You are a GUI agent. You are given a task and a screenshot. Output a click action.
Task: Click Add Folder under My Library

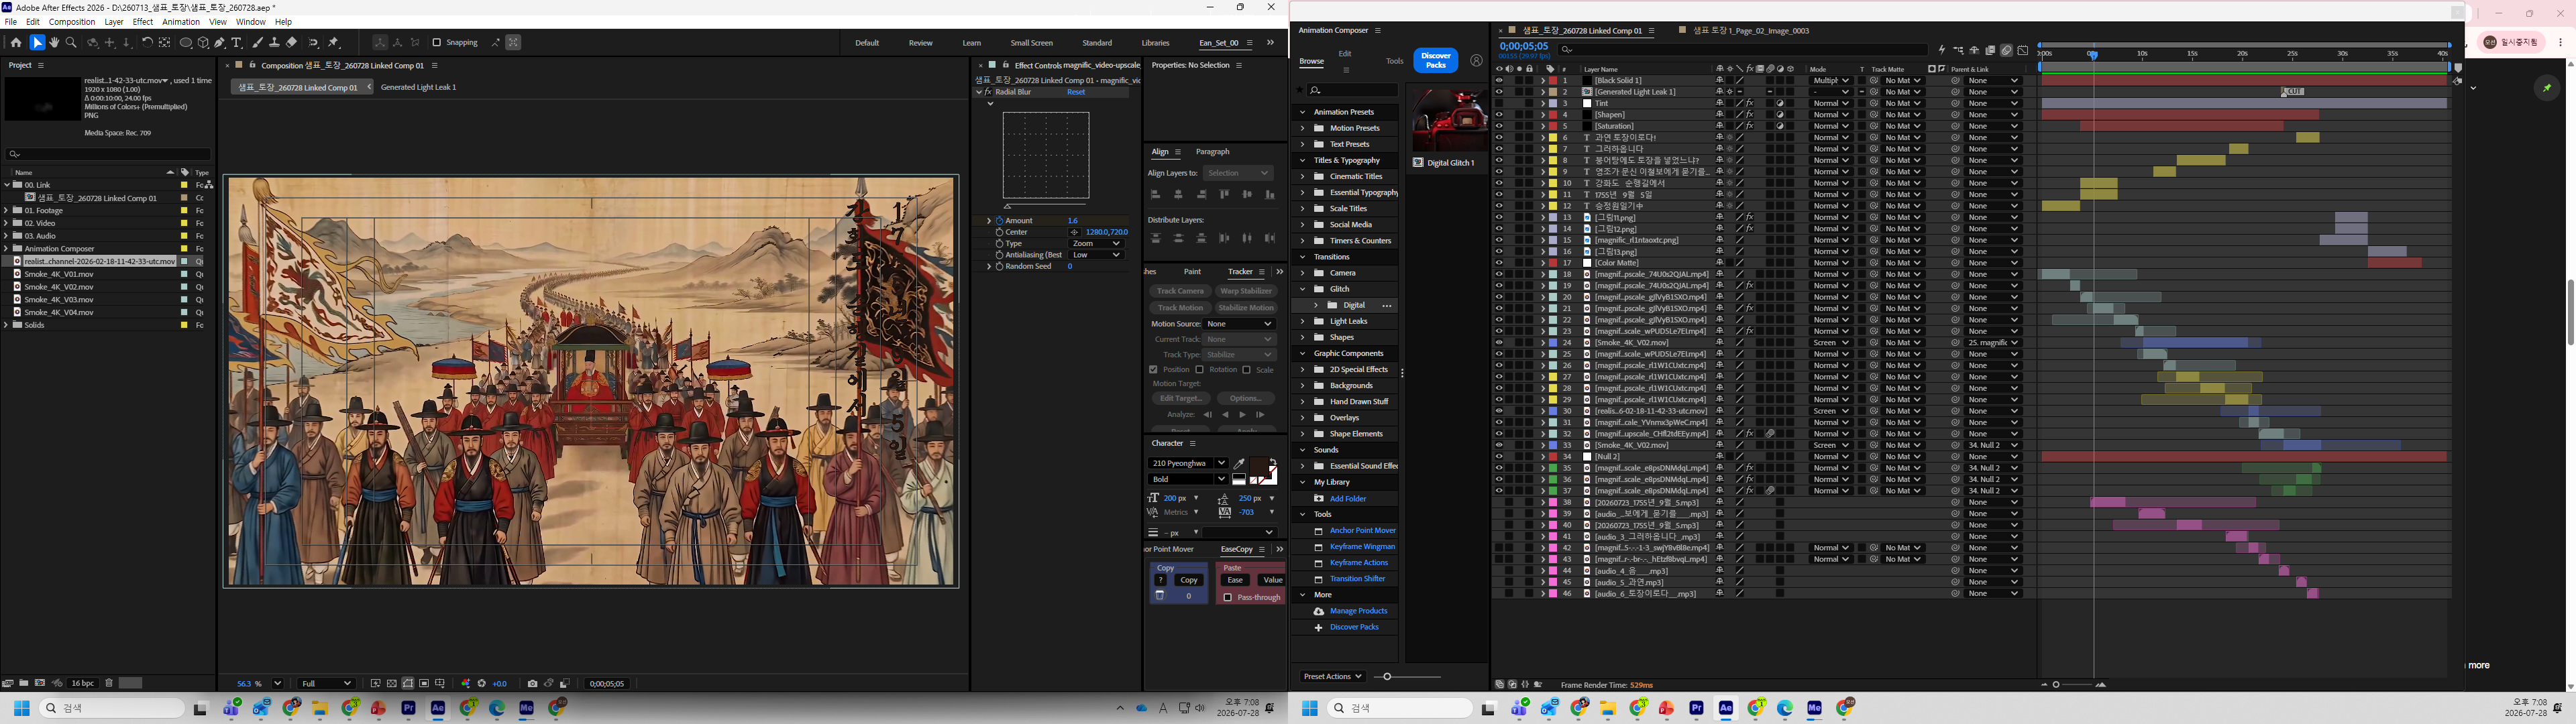point(1348,499)
